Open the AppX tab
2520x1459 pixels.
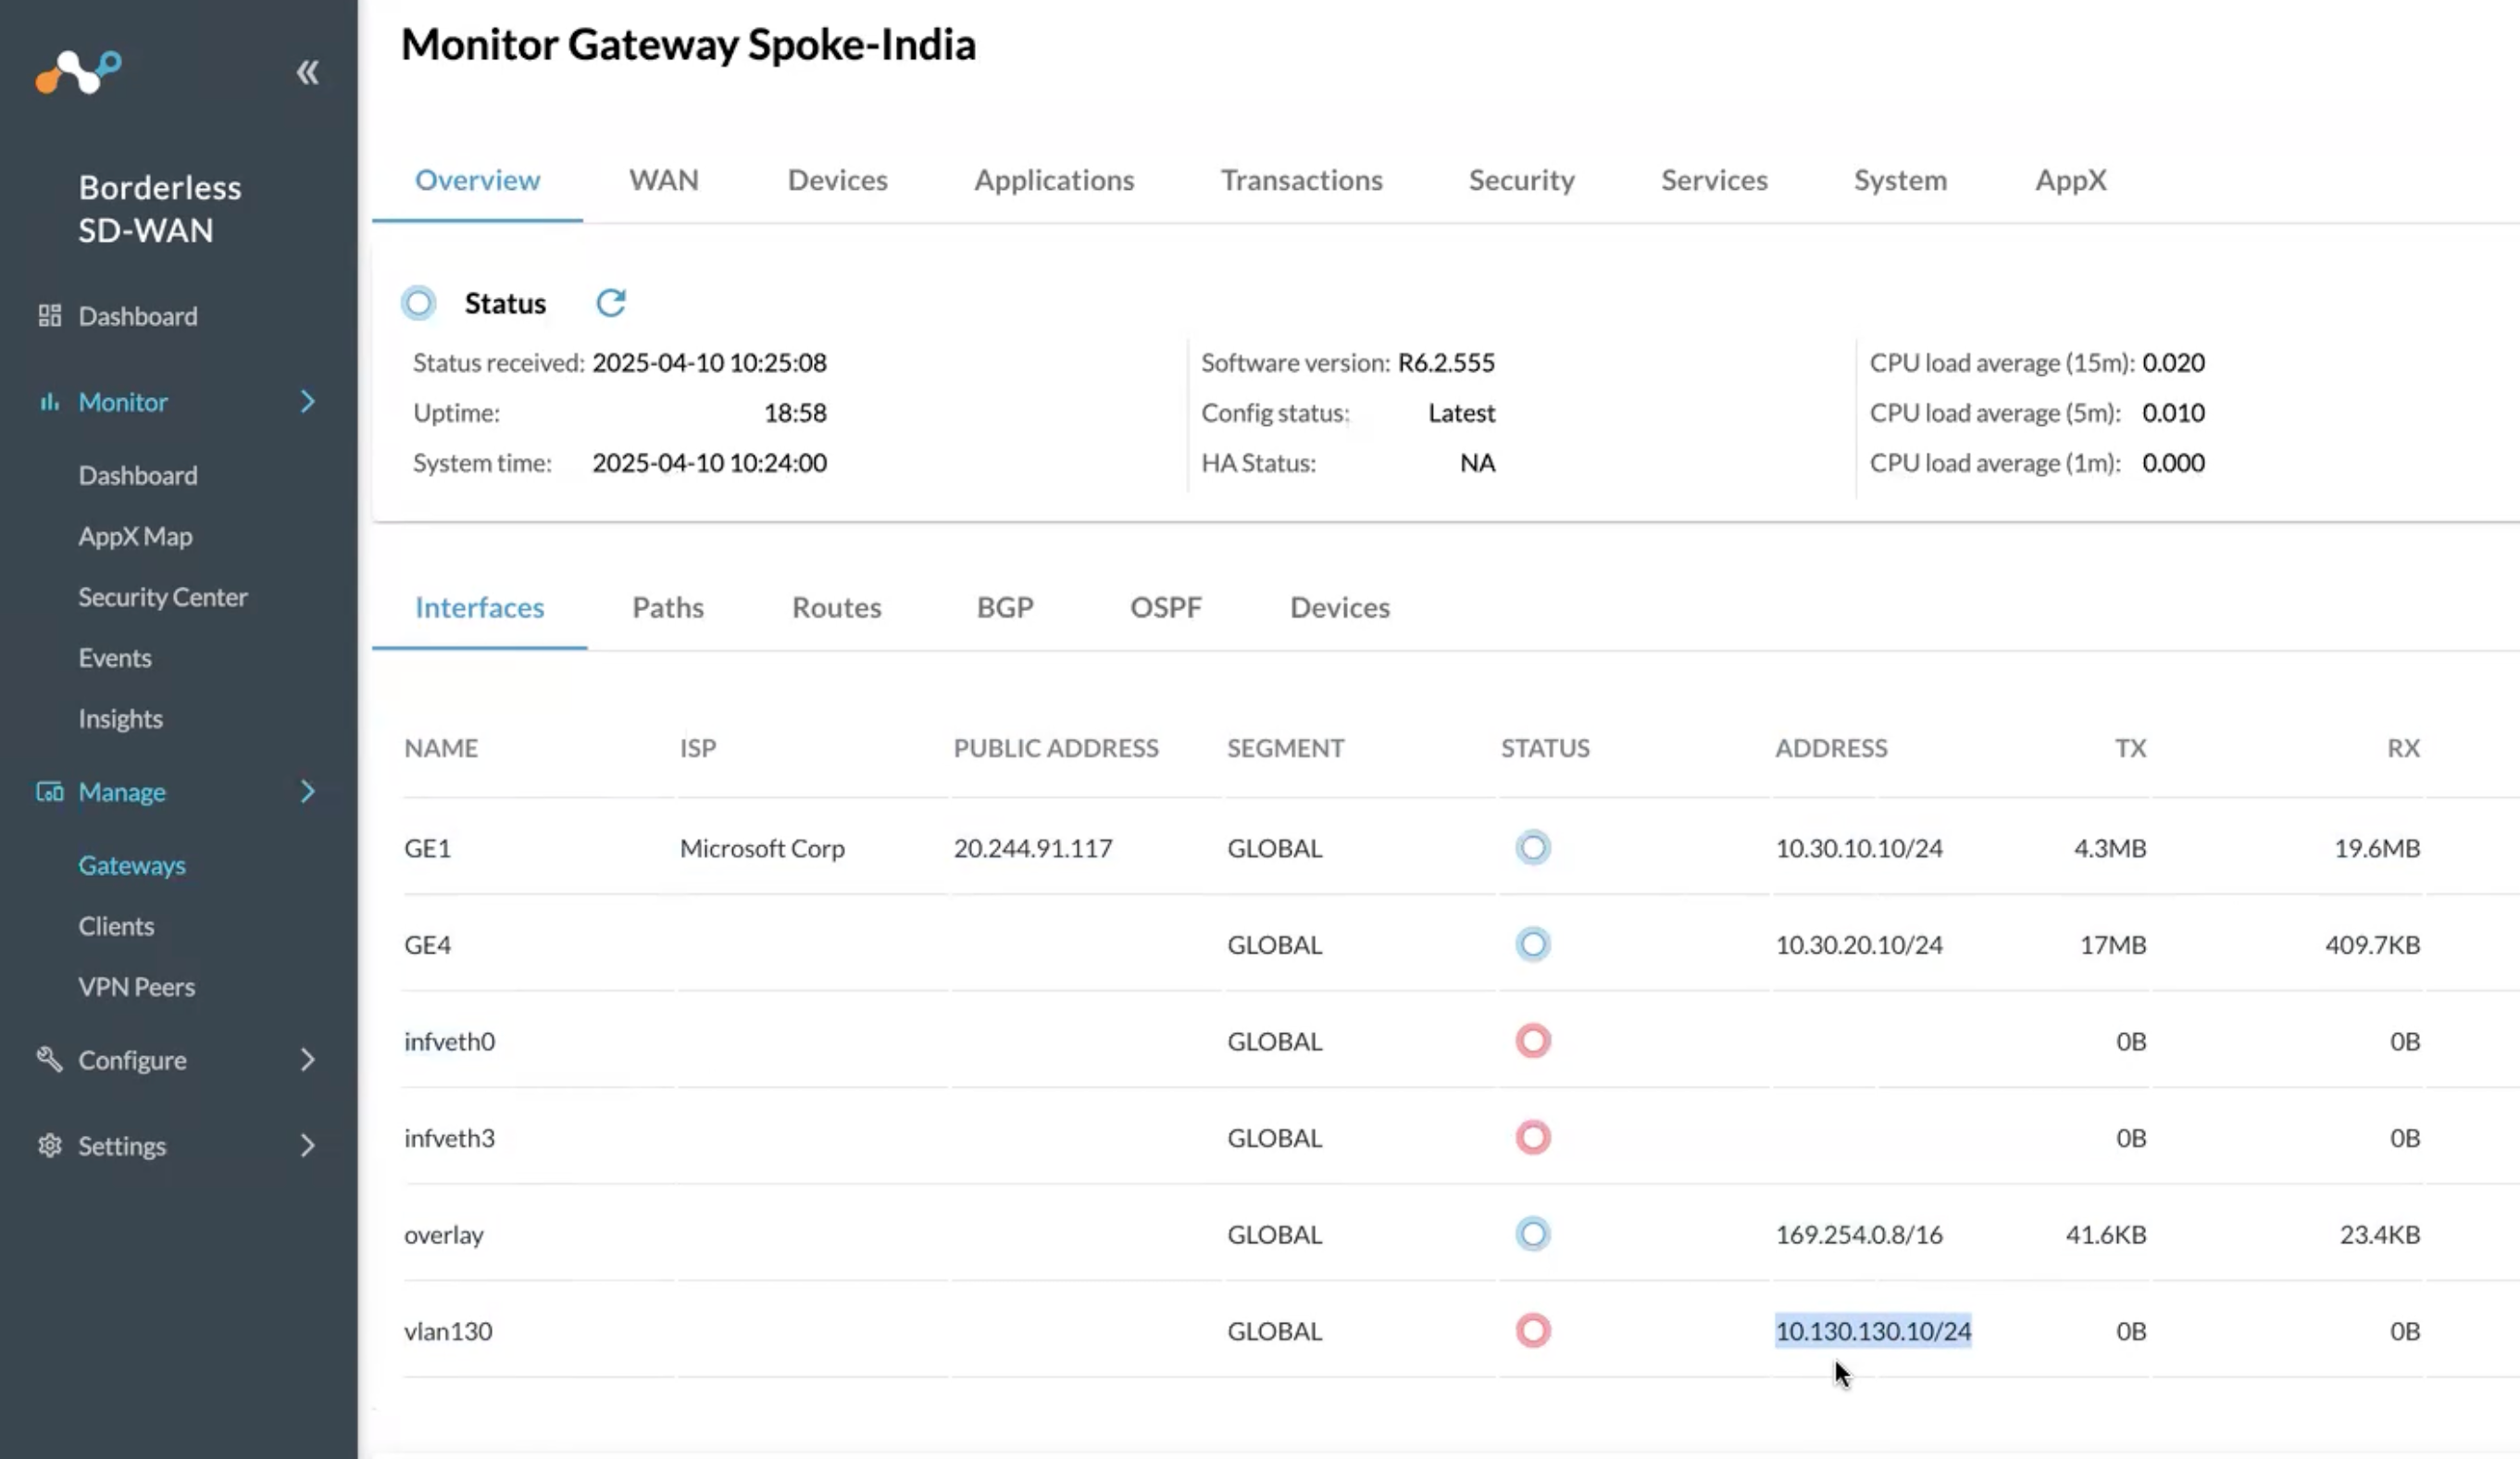pyautogui.click(x=2070, y=180)
